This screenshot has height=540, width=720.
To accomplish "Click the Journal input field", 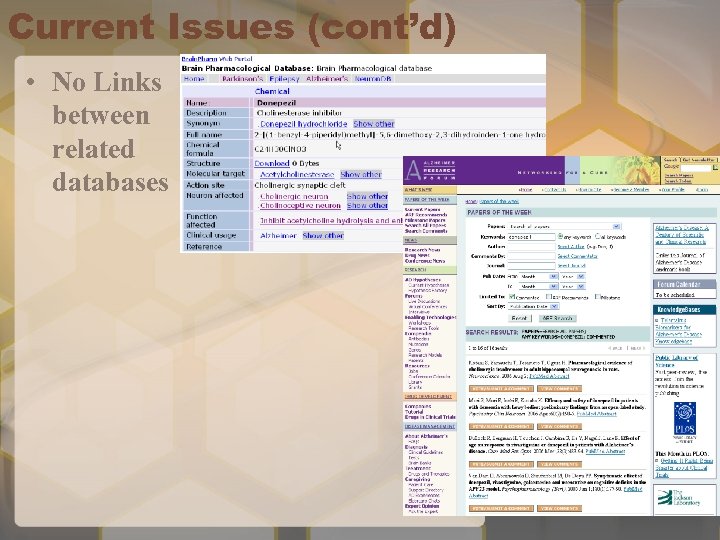I will [531, 266].
